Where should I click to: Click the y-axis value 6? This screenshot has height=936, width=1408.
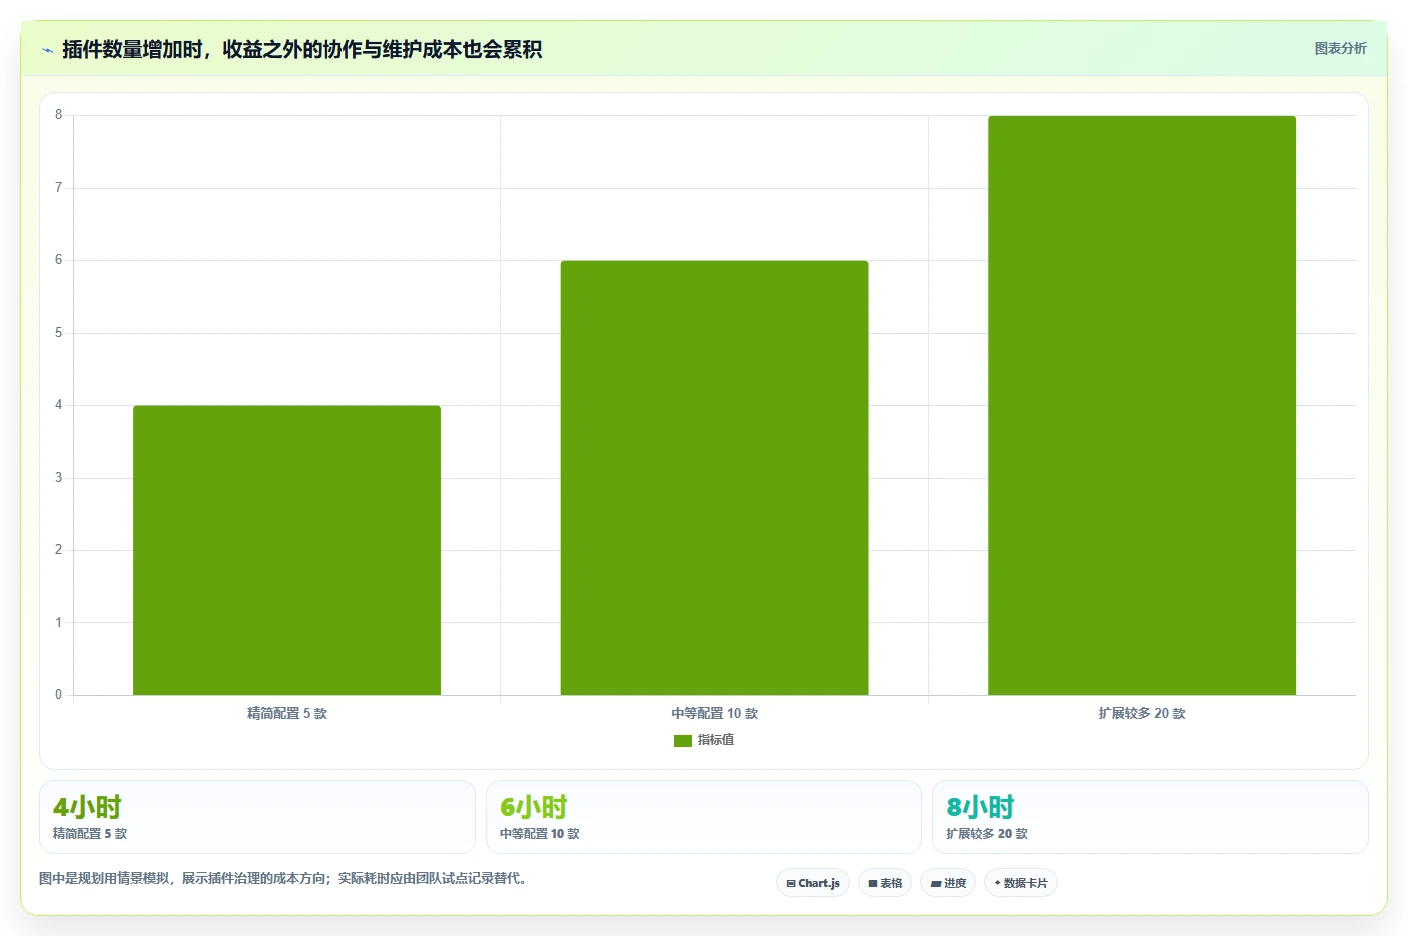pyautogui.click(x=58, y=260)
